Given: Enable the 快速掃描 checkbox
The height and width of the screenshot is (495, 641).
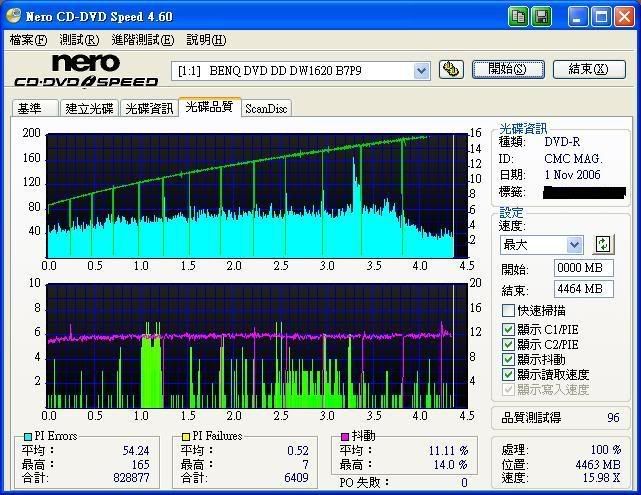Looking at the screenshot, I should [508, 310].
